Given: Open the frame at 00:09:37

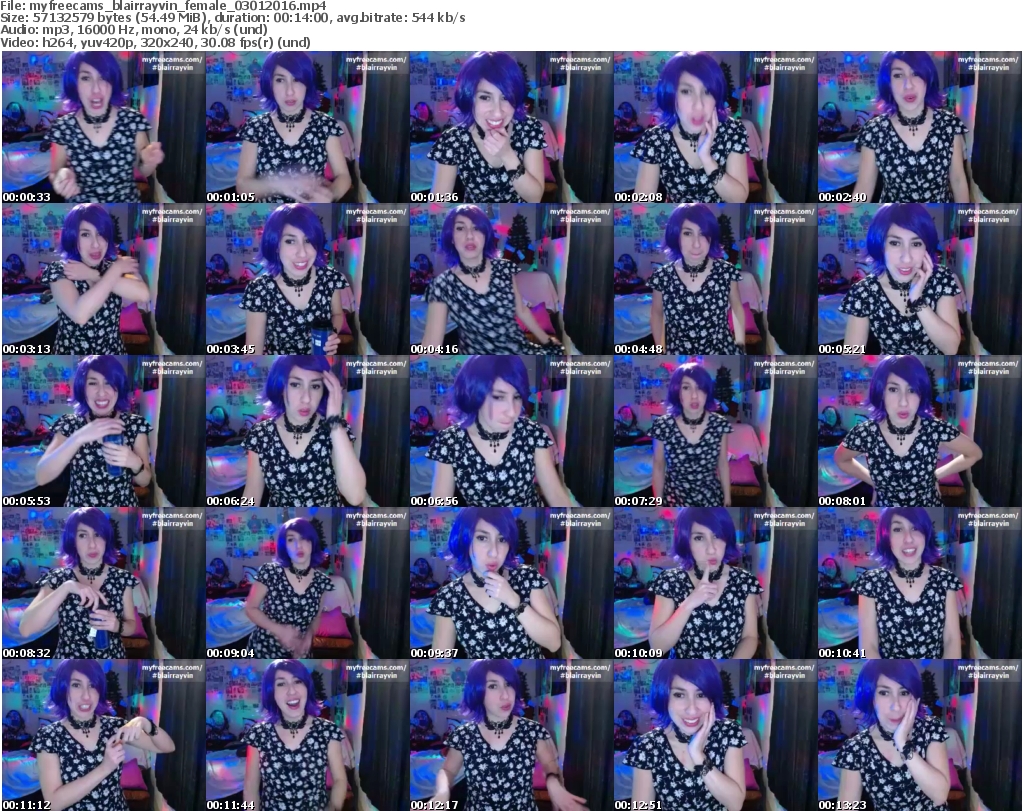Looking at the screenshot, I should point(511,584).
